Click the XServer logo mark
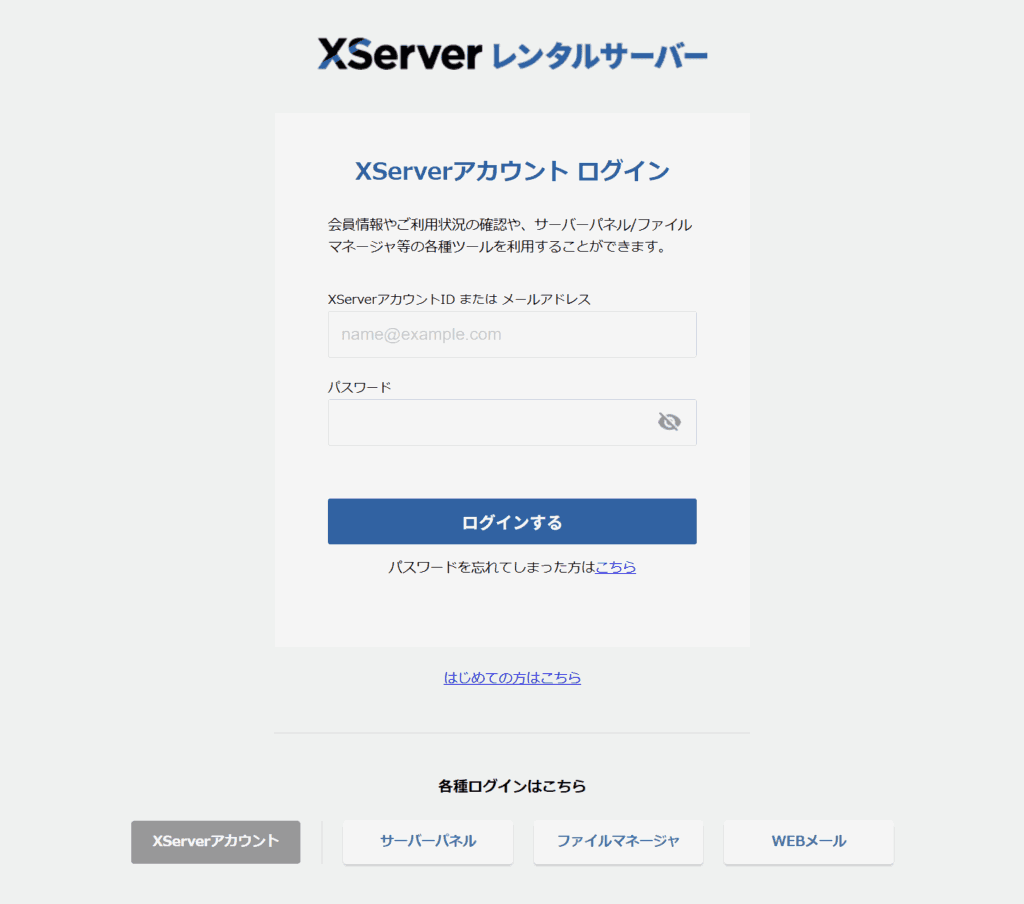Viewport: 1024px width, 904px height. click(400, 54)
